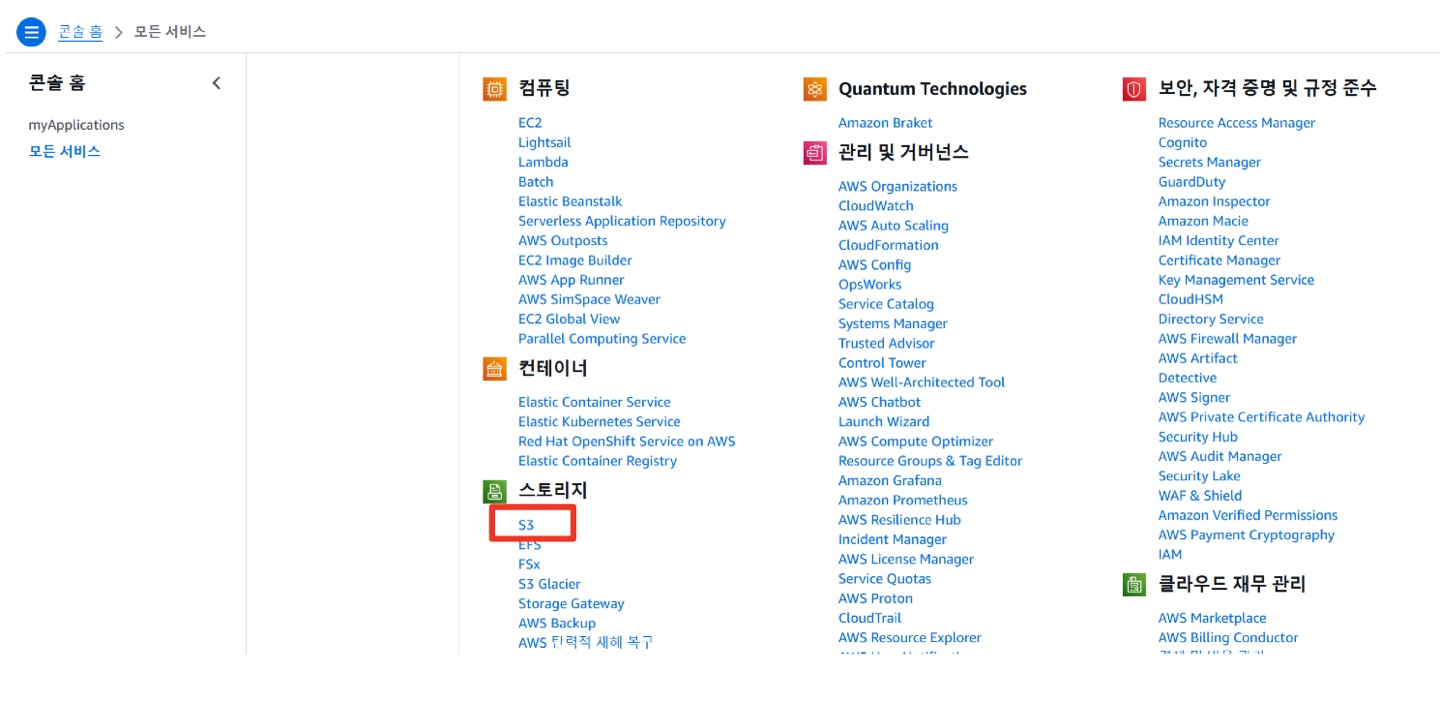Open AWS Payment Cryptography
The height and width of the screenshot is (703, 1440).
(x=1246, y=535)
